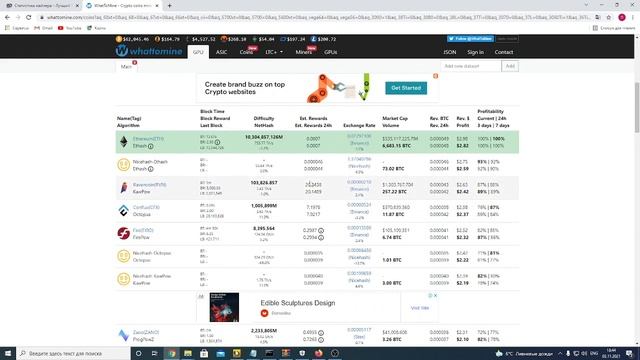Select "257.22 BTC" volume in Ravencoin row
The image size is (640, 360).
click(x=393, y=191)
